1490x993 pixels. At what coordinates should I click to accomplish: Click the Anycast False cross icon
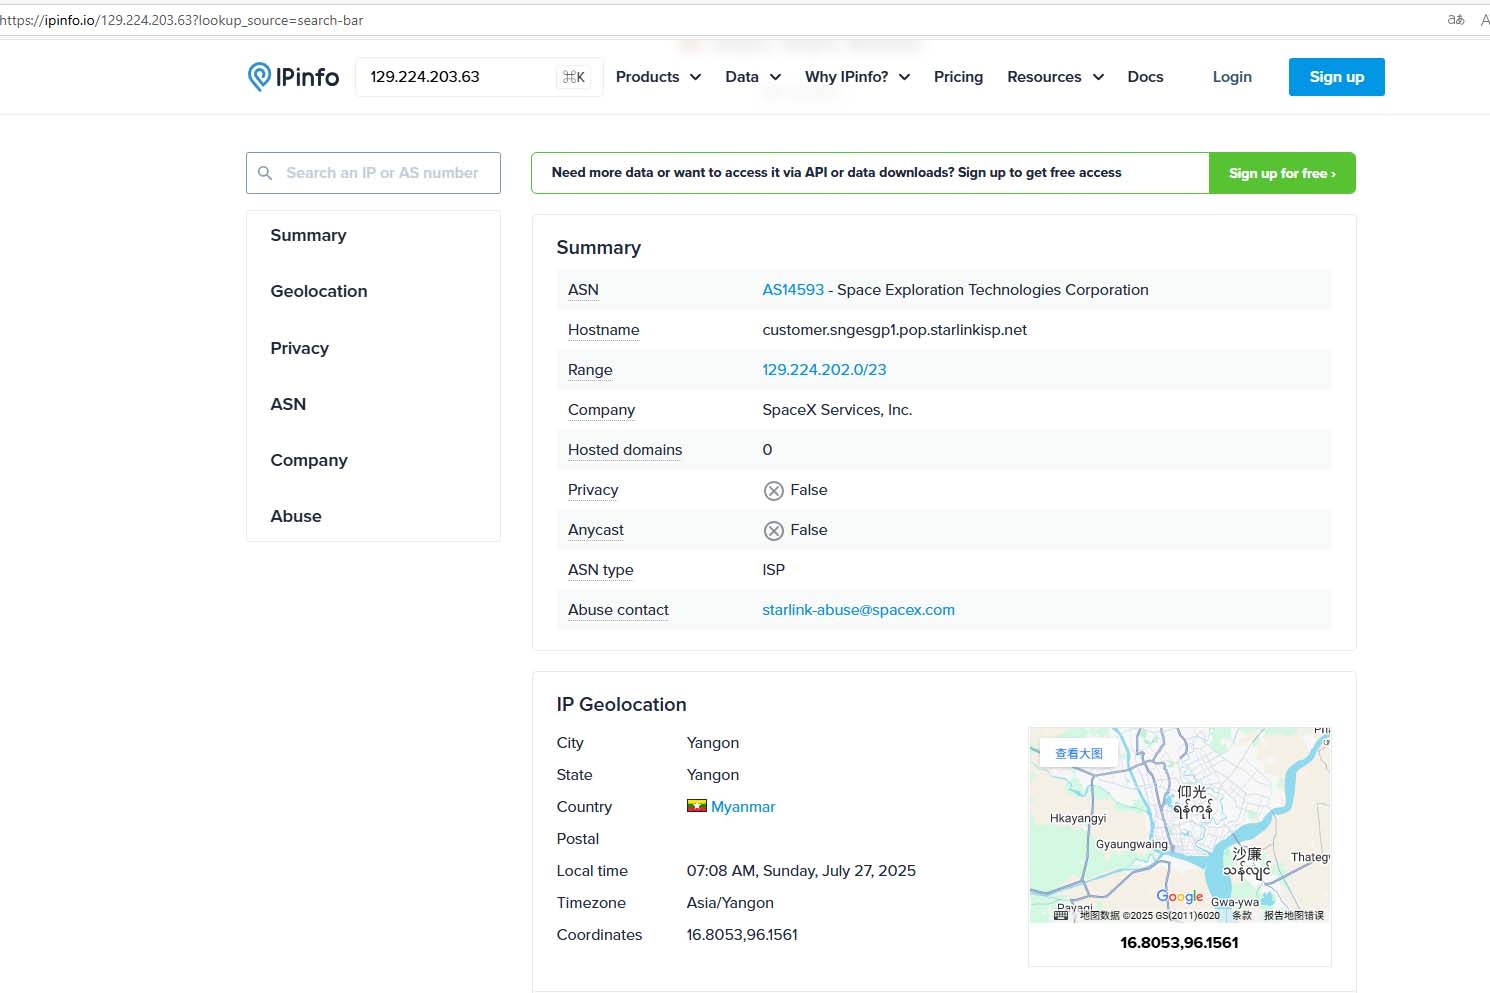(773, 530)
